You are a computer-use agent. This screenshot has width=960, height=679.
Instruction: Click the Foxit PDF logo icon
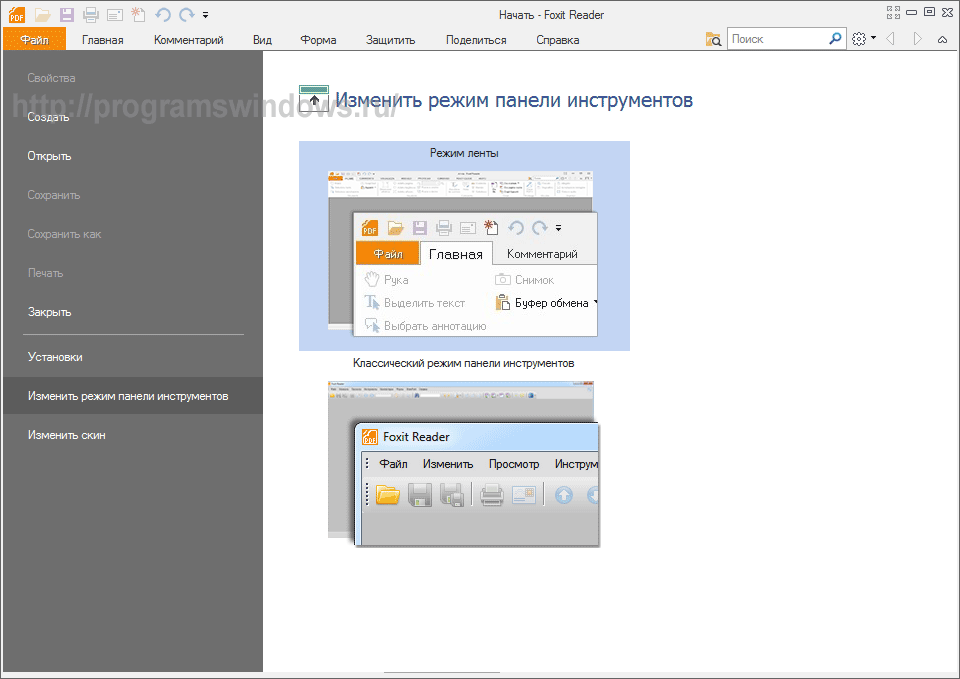(x=17, y=15)
